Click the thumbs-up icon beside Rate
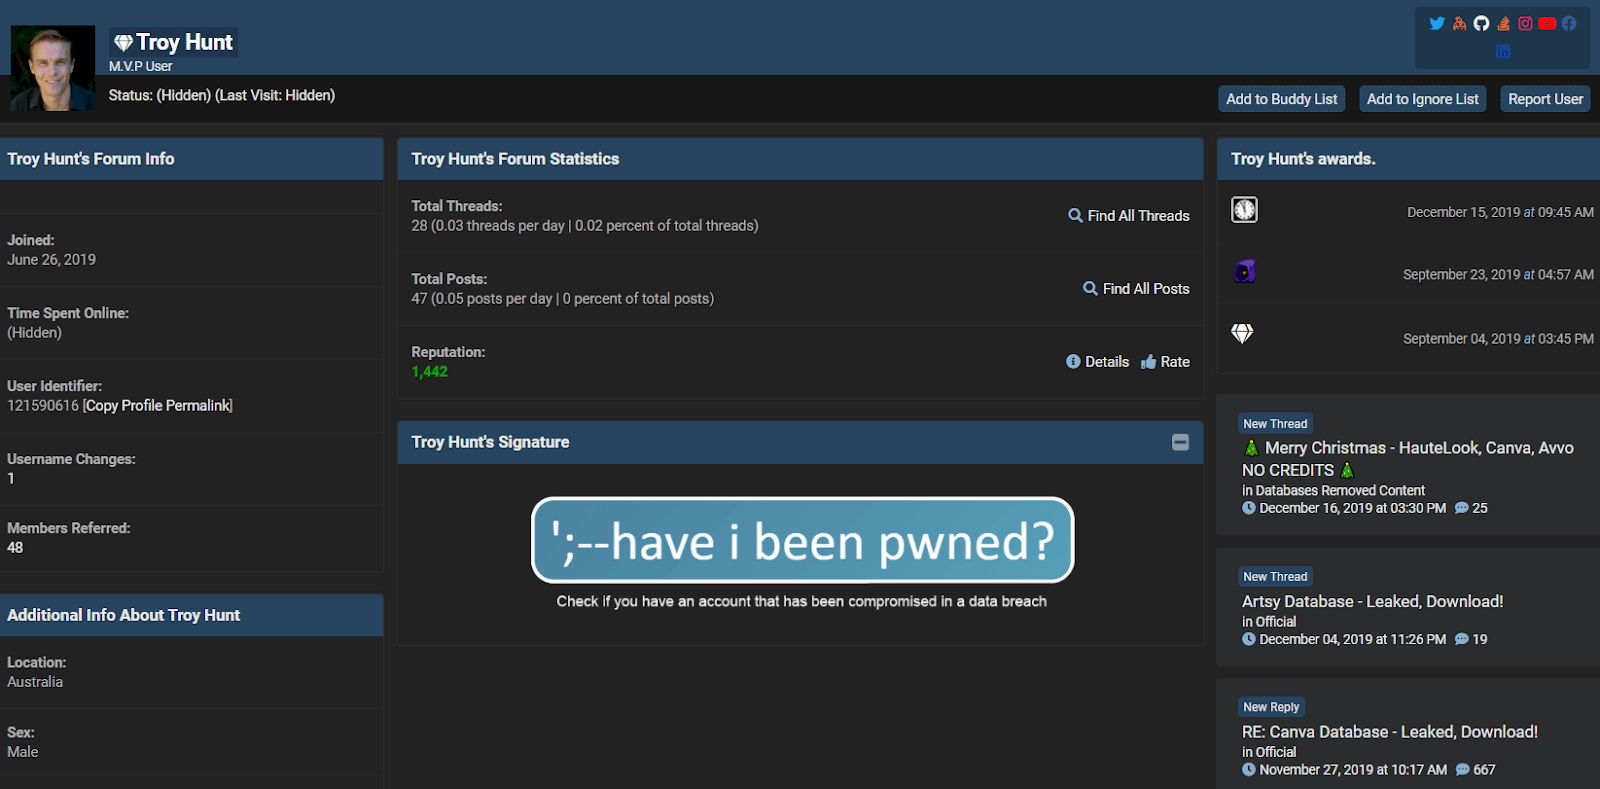Viewport: 1600px width, 789px height. 1148,361
